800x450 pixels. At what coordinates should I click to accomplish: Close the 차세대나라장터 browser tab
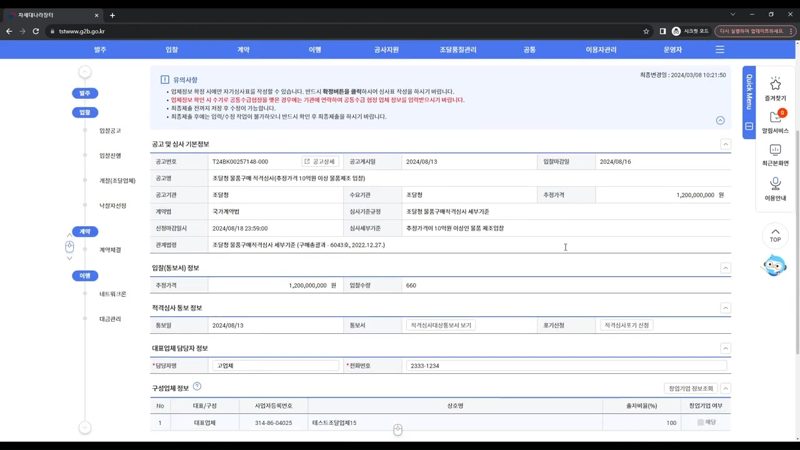(x=96, y=15)
